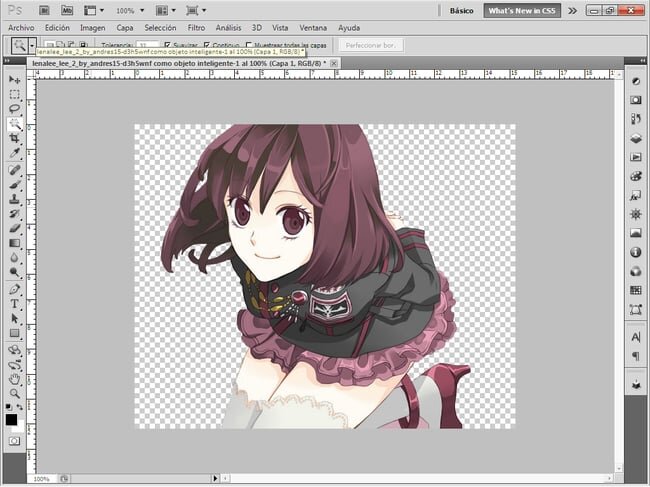Open the Imagen menu
This screenshot has width=650, height=487.
pos(92,28)
